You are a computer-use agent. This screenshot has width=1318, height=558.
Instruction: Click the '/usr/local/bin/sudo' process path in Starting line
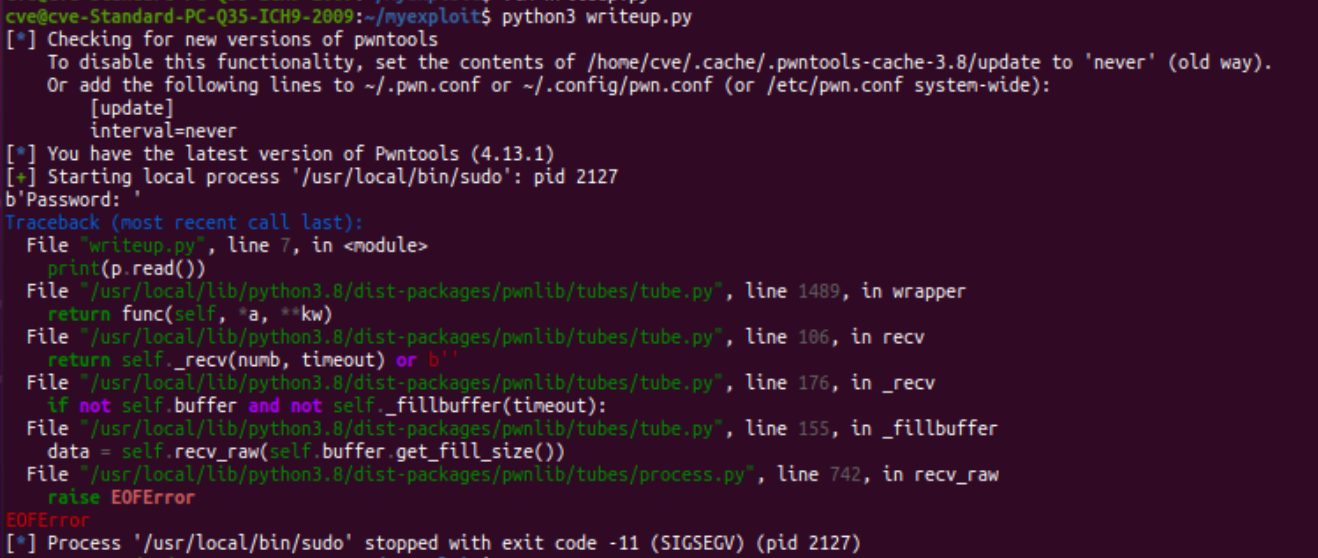pyautogui.click(x=411, y=177)
